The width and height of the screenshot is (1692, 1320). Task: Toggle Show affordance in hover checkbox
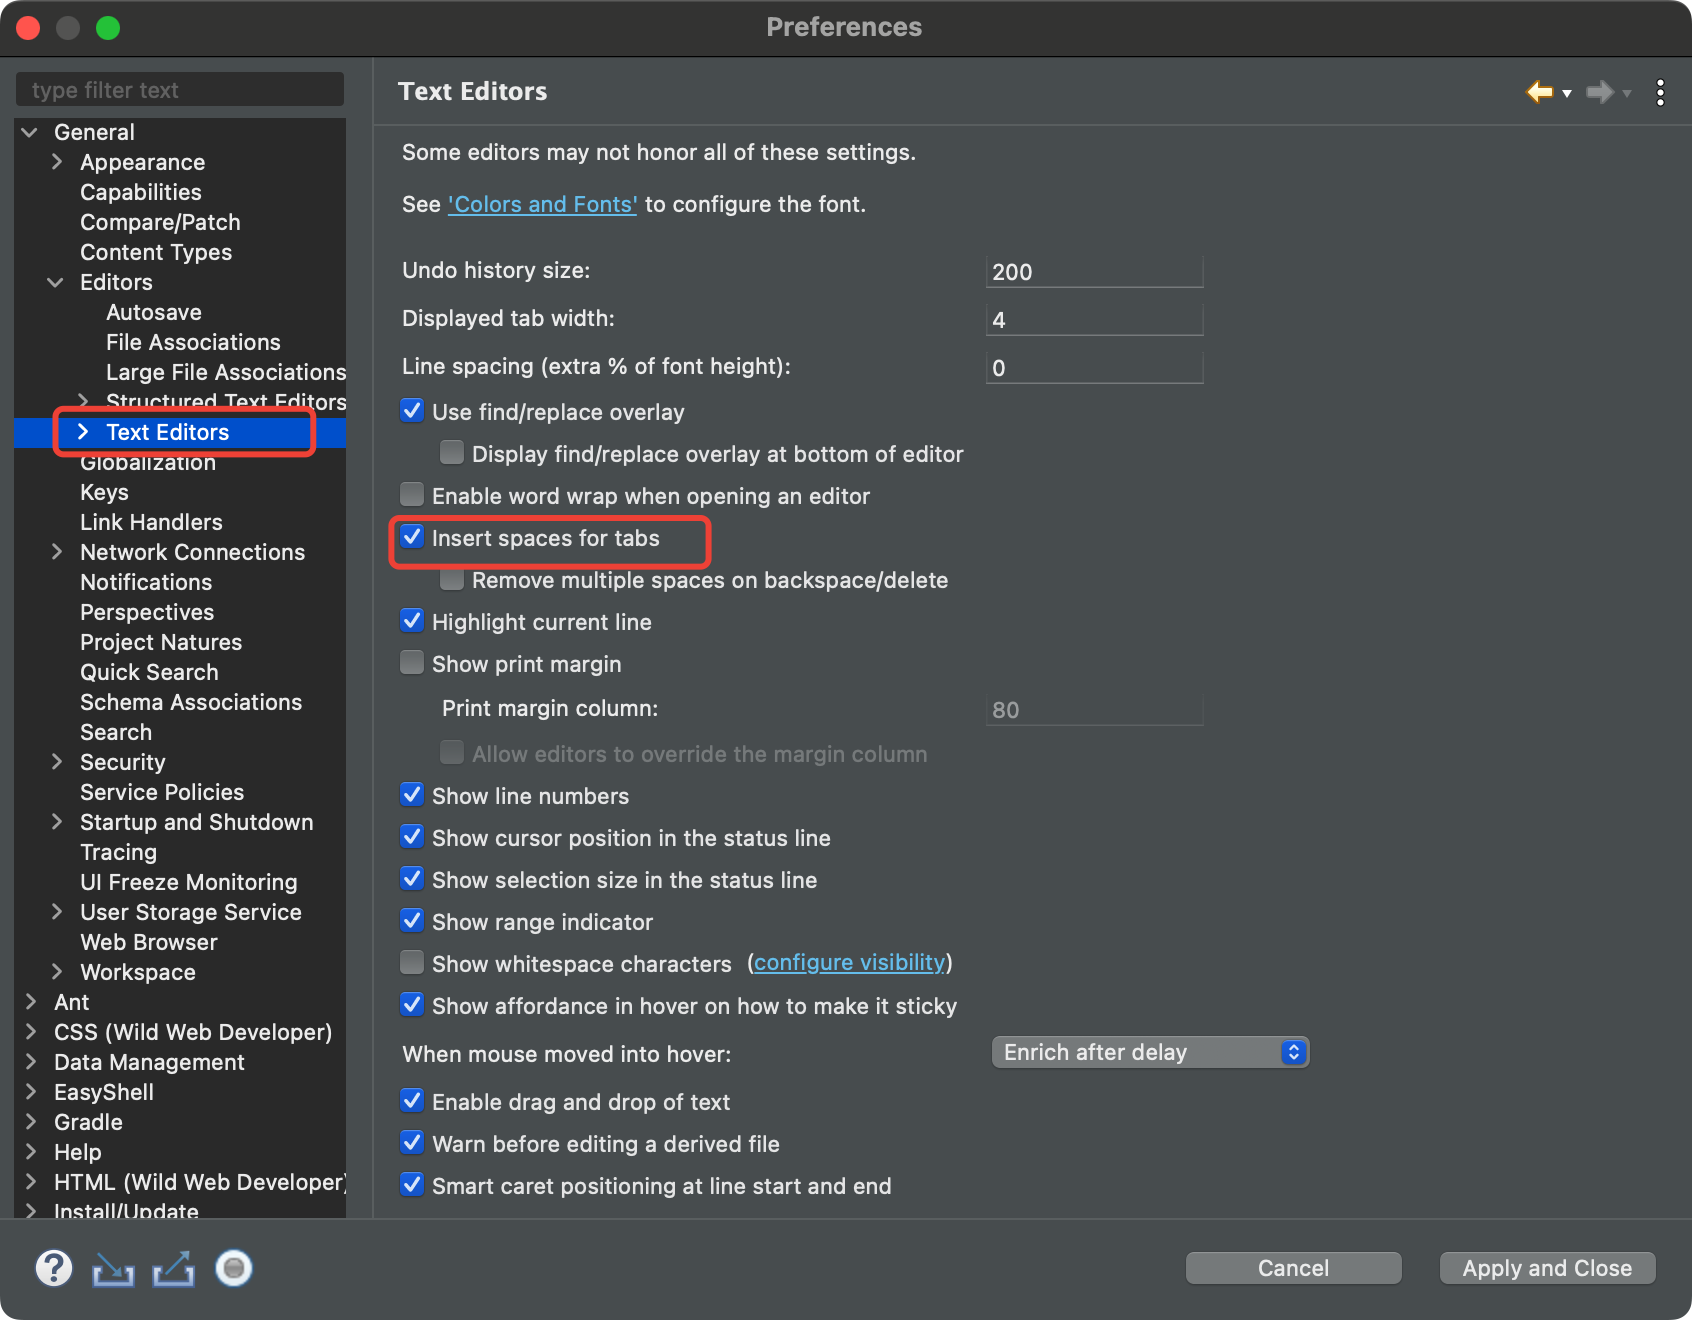[x=412, y=1005]
